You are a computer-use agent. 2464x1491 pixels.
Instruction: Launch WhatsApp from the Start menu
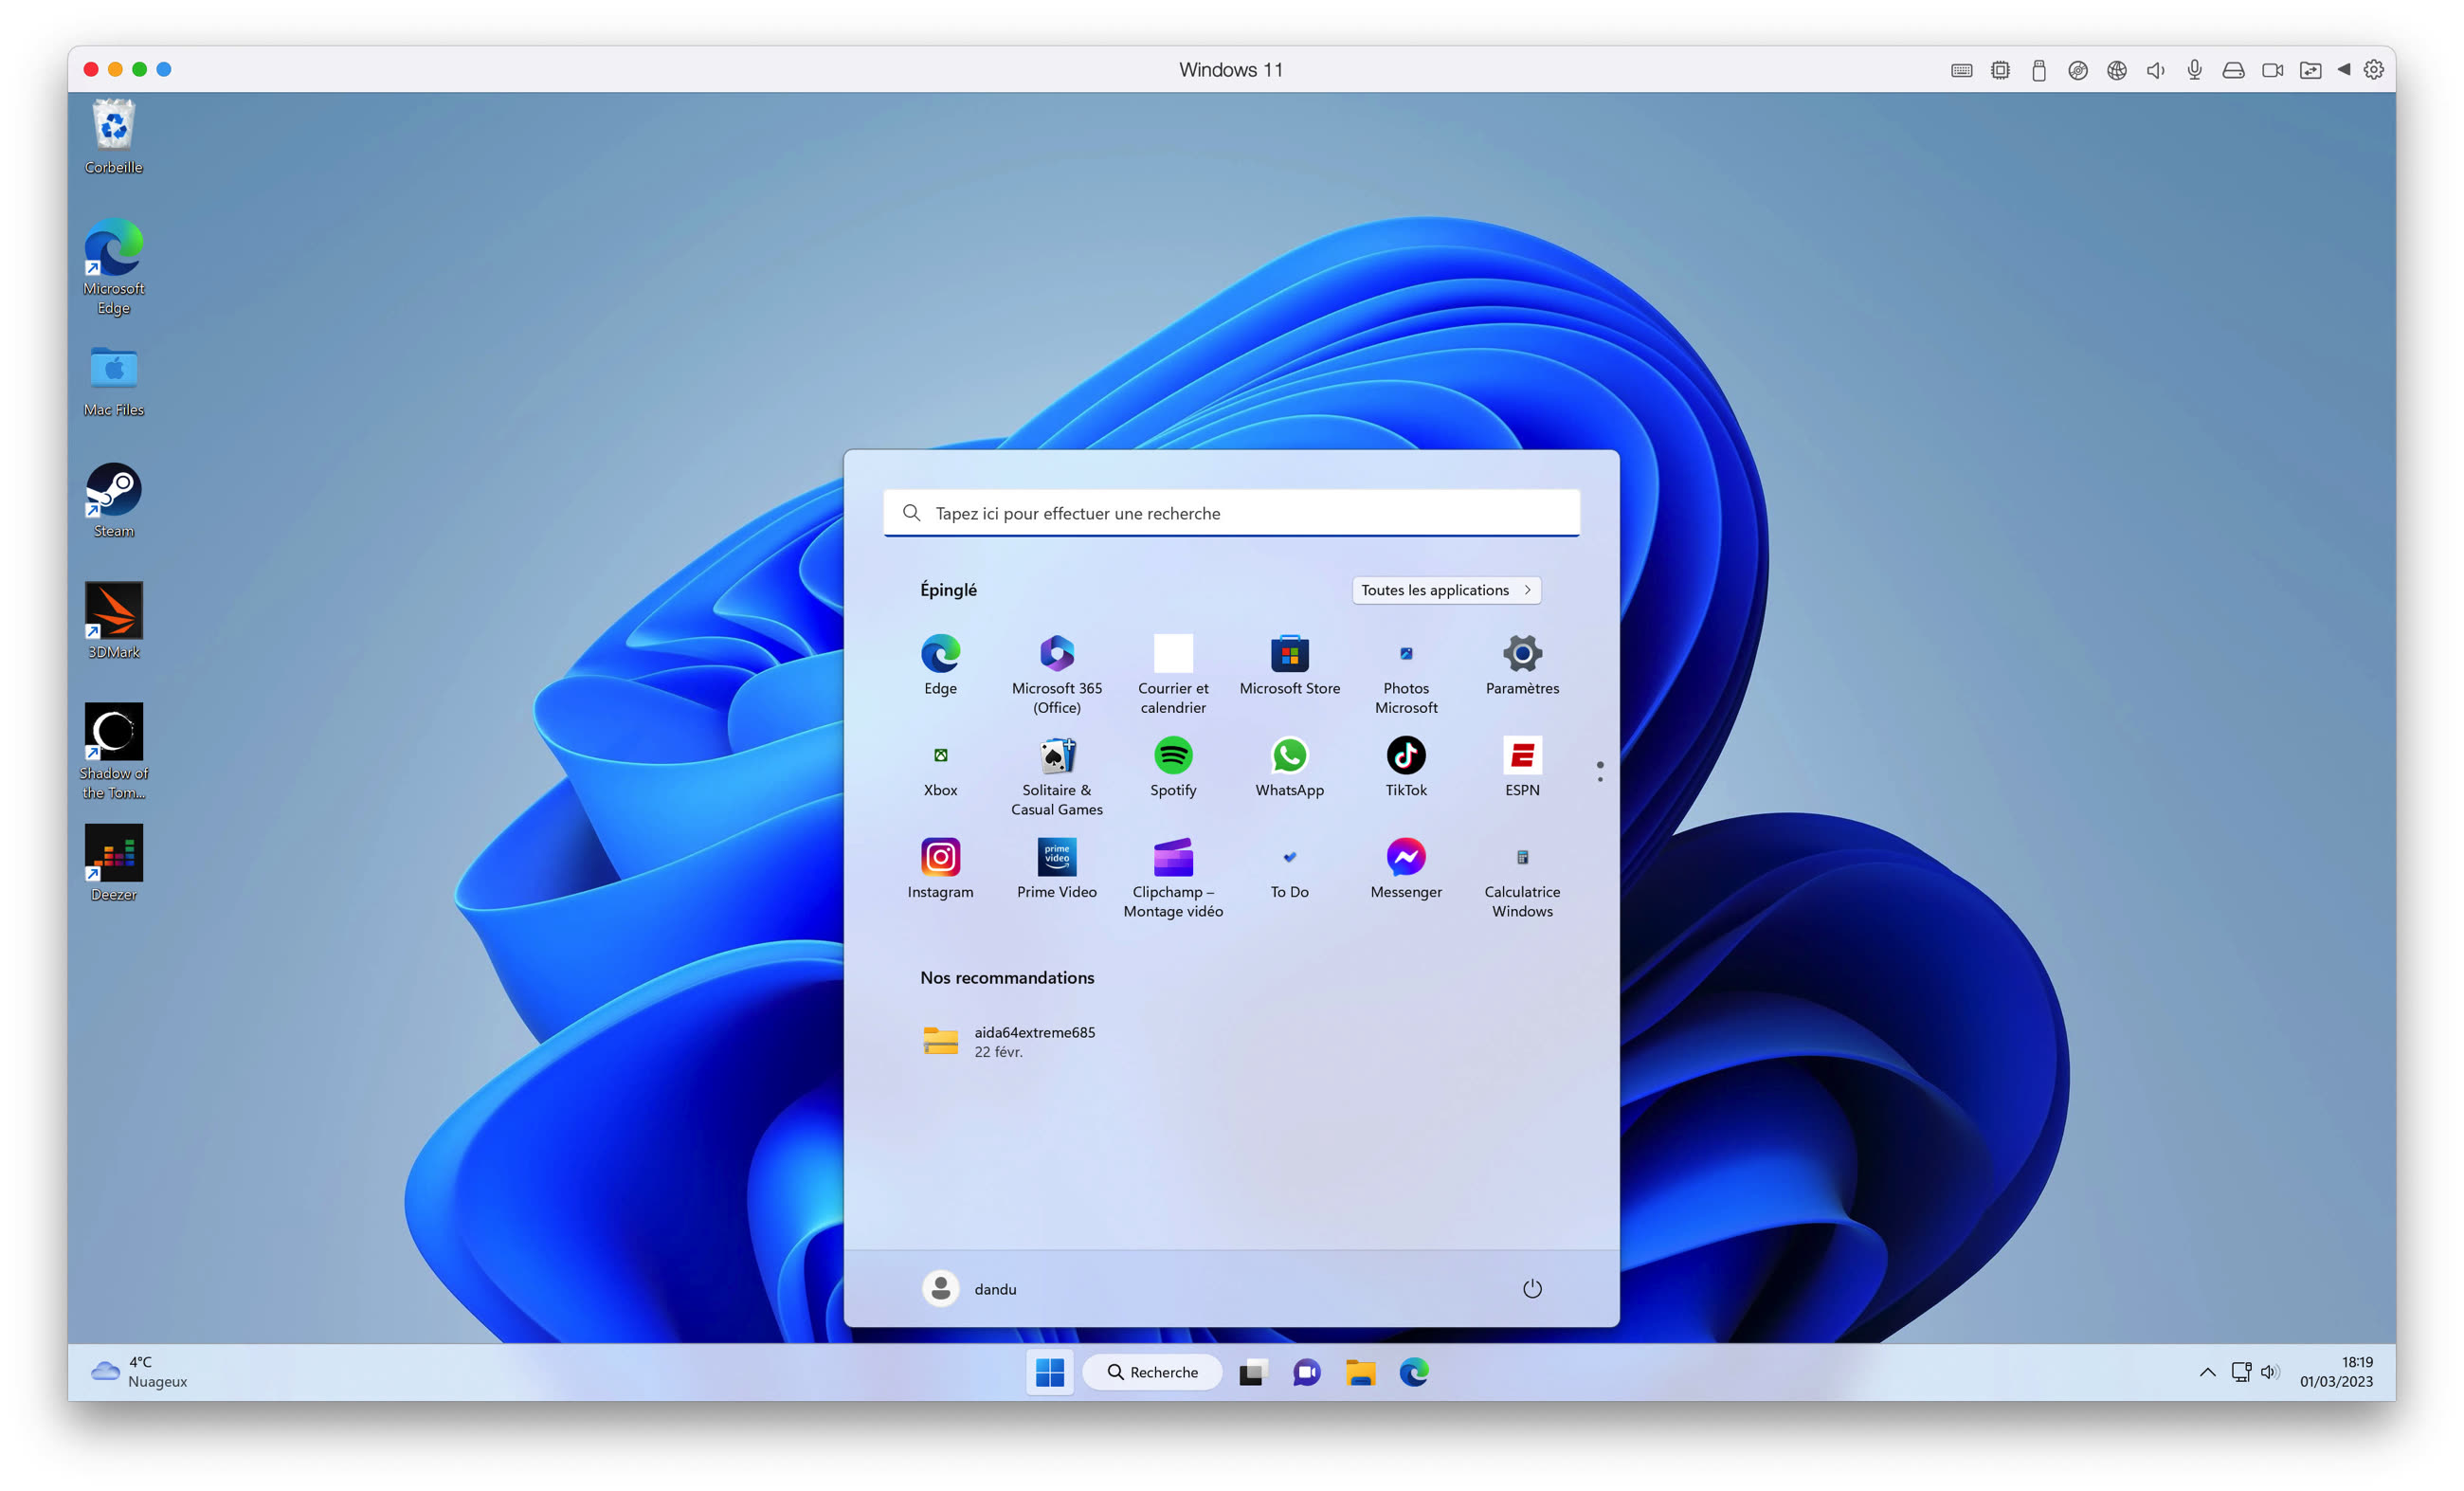pos(1289,768)
